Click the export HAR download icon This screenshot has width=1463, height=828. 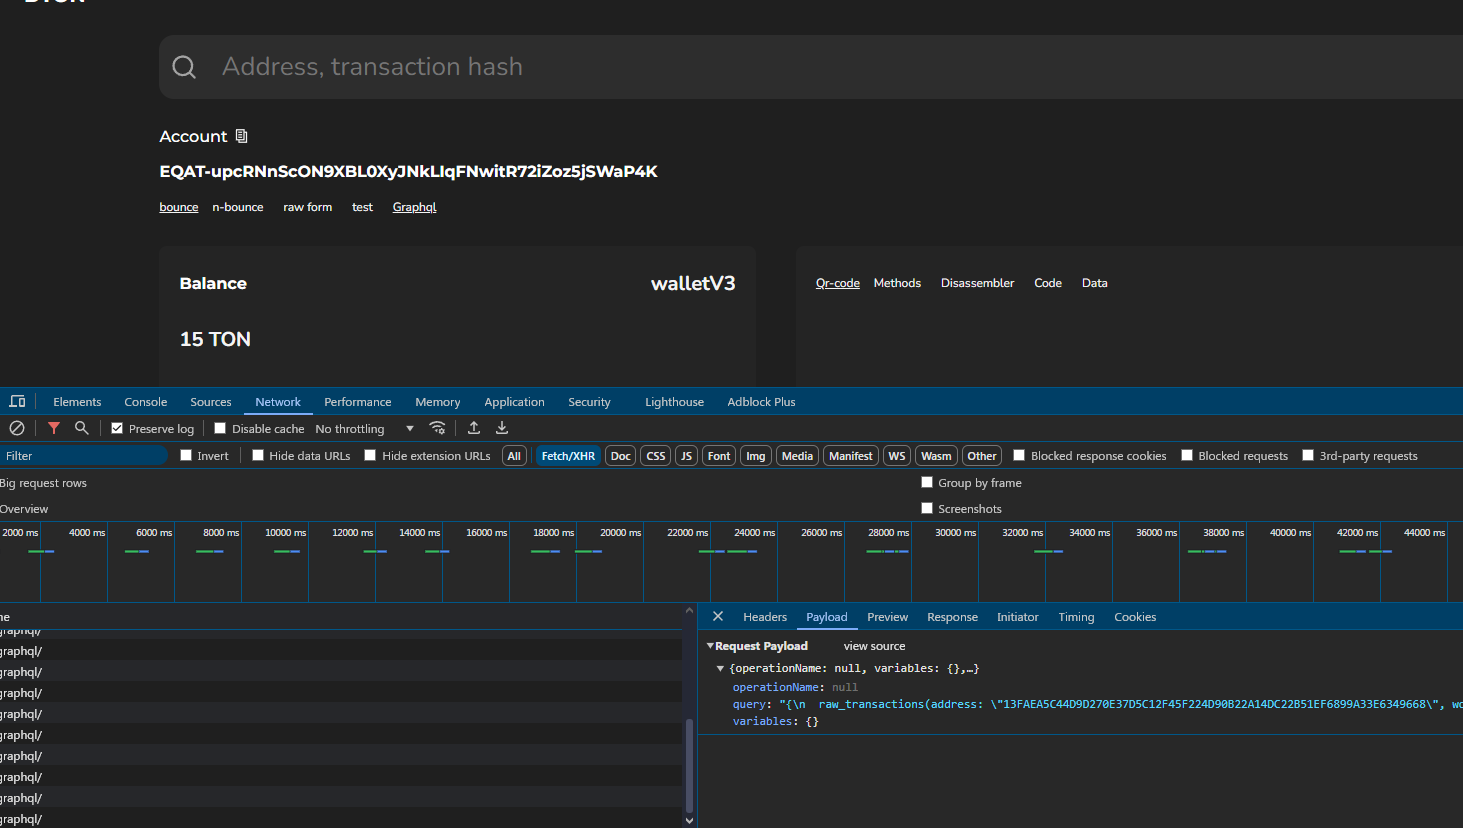(x=502, y=428)
